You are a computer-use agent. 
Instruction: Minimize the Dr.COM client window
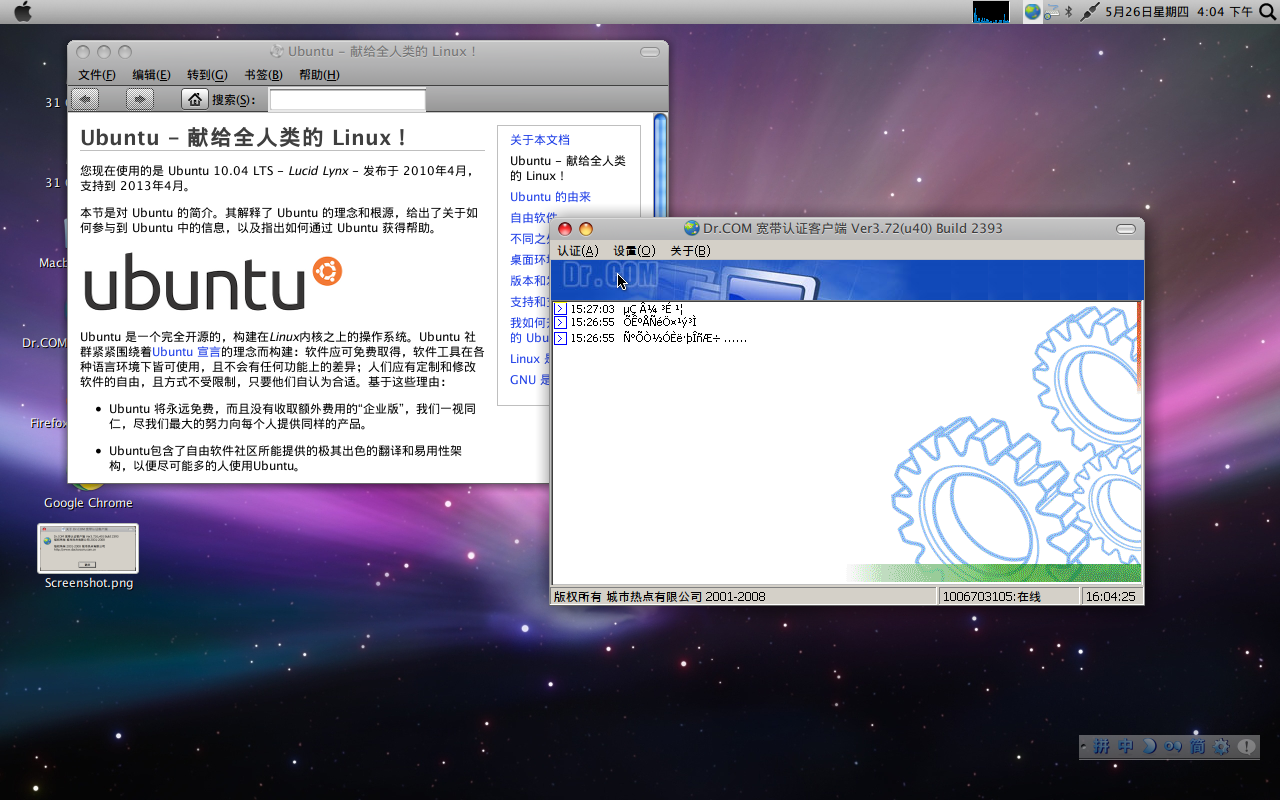tap(586, 229)
